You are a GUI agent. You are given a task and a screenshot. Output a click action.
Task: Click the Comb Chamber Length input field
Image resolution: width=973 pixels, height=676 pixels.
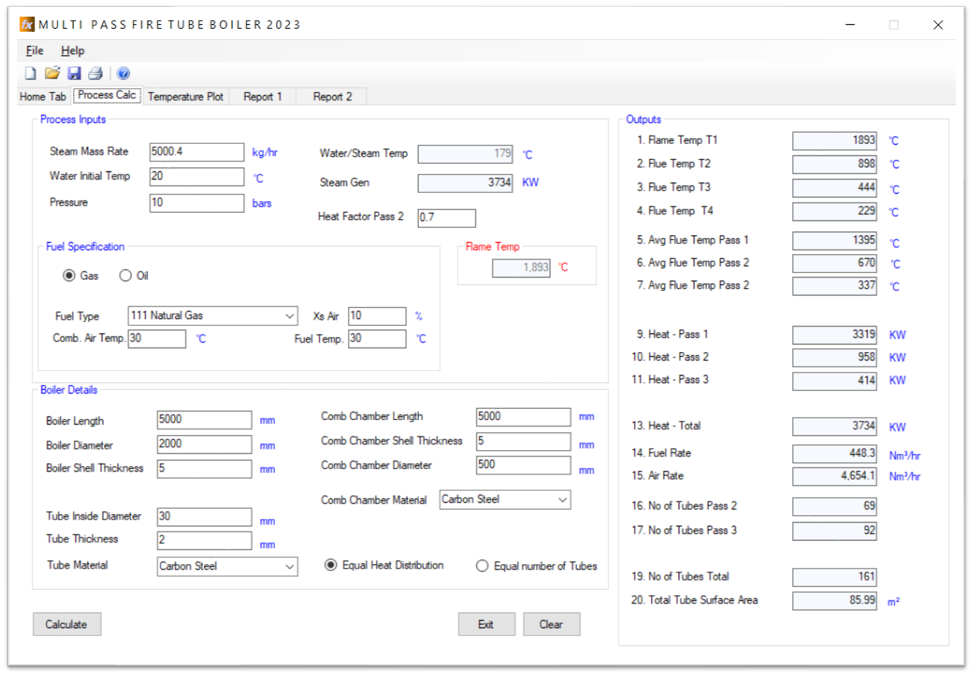523,417
